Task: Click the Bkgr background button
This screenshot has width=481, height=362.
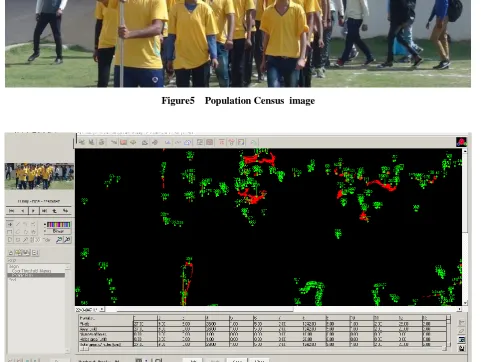Action: [x=58, y=231]
